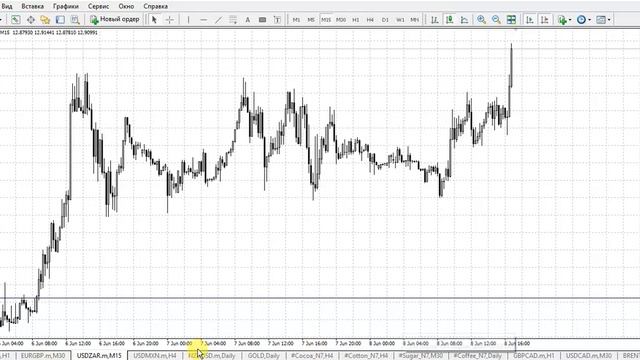Select the Trendline drawing tool

[218, 20]
